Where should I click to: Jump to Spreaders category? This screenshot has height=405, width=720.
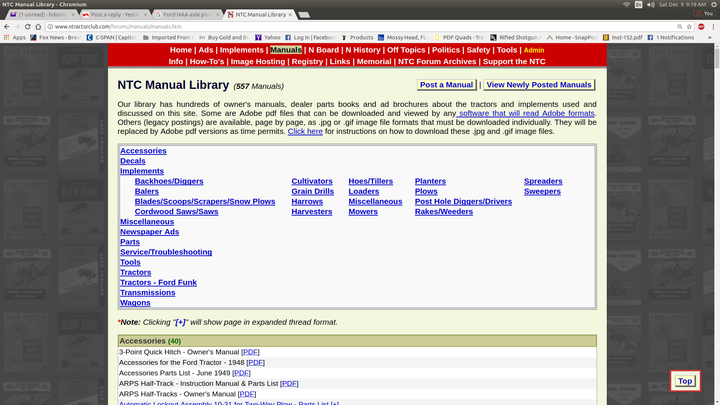pos(543,181)
